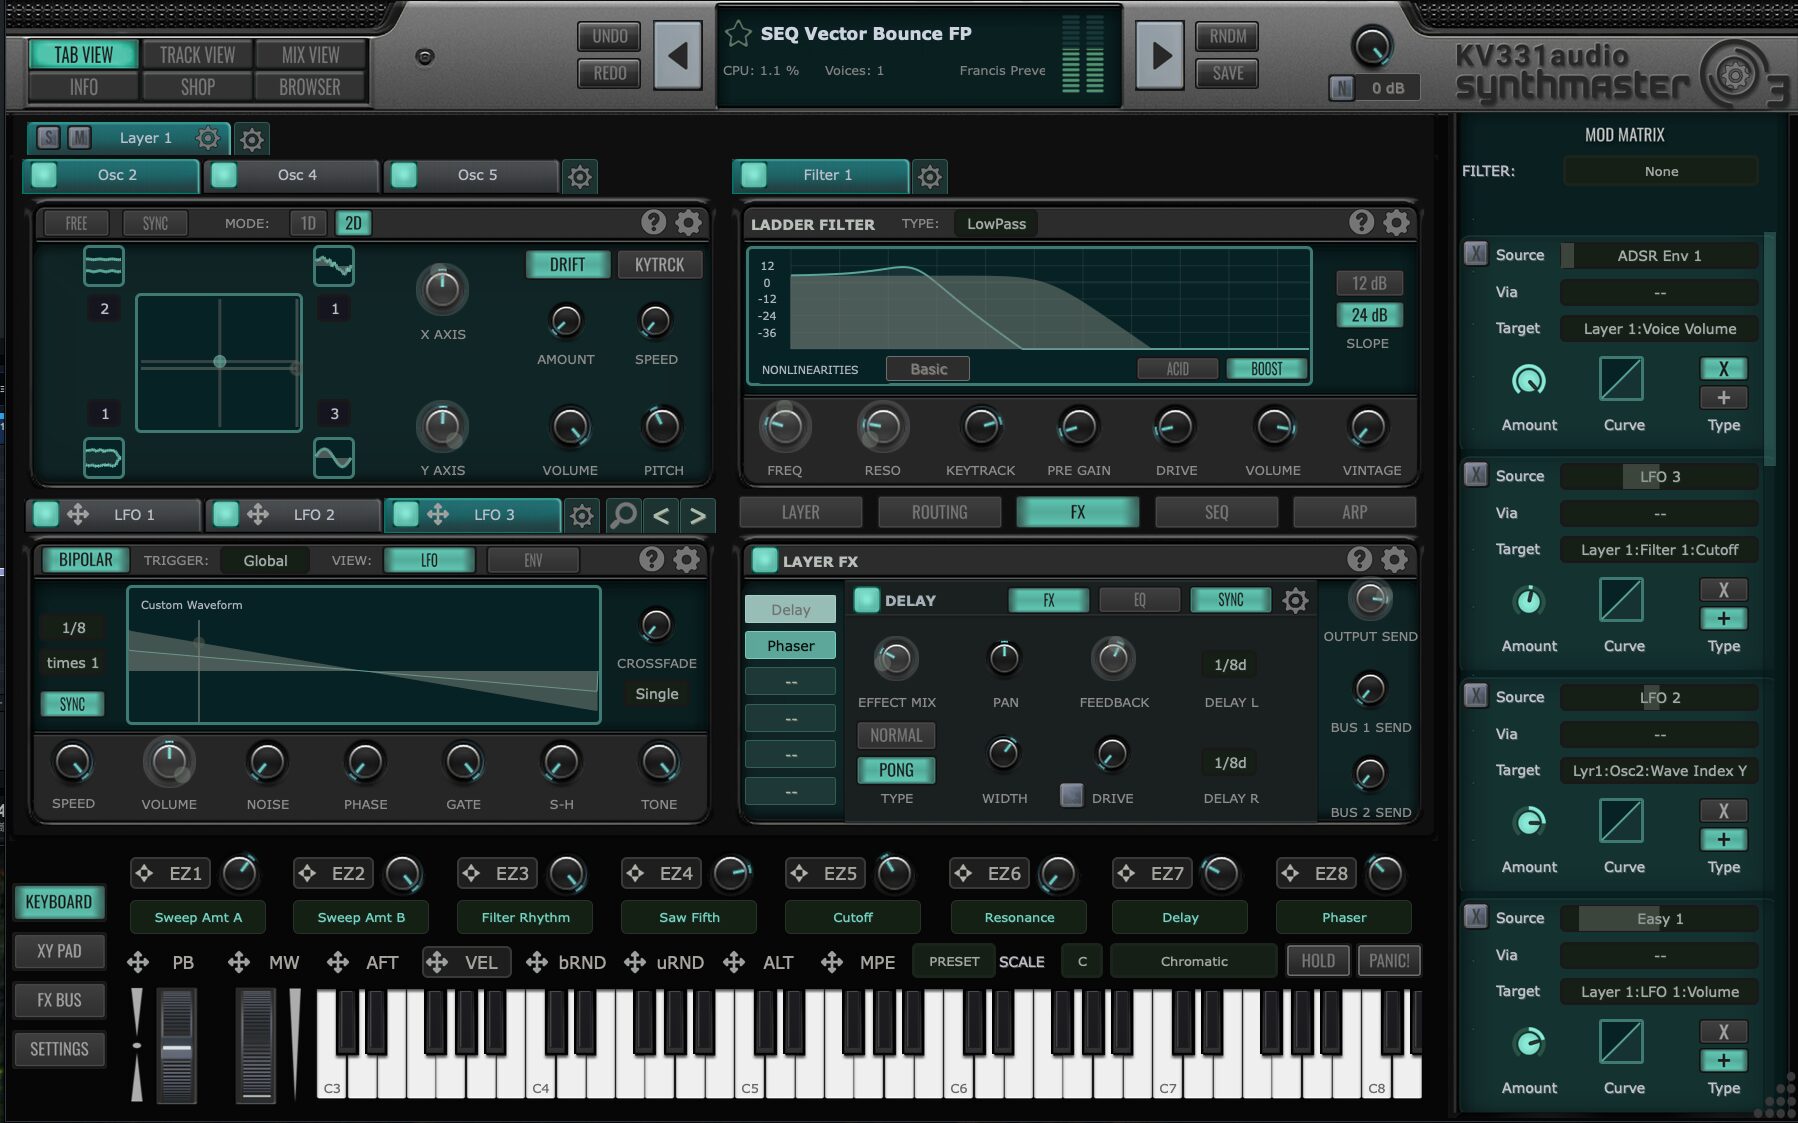Toggle Osc 2 power button
This screenshot has height=1123, width=1798.
coord(44,175)
